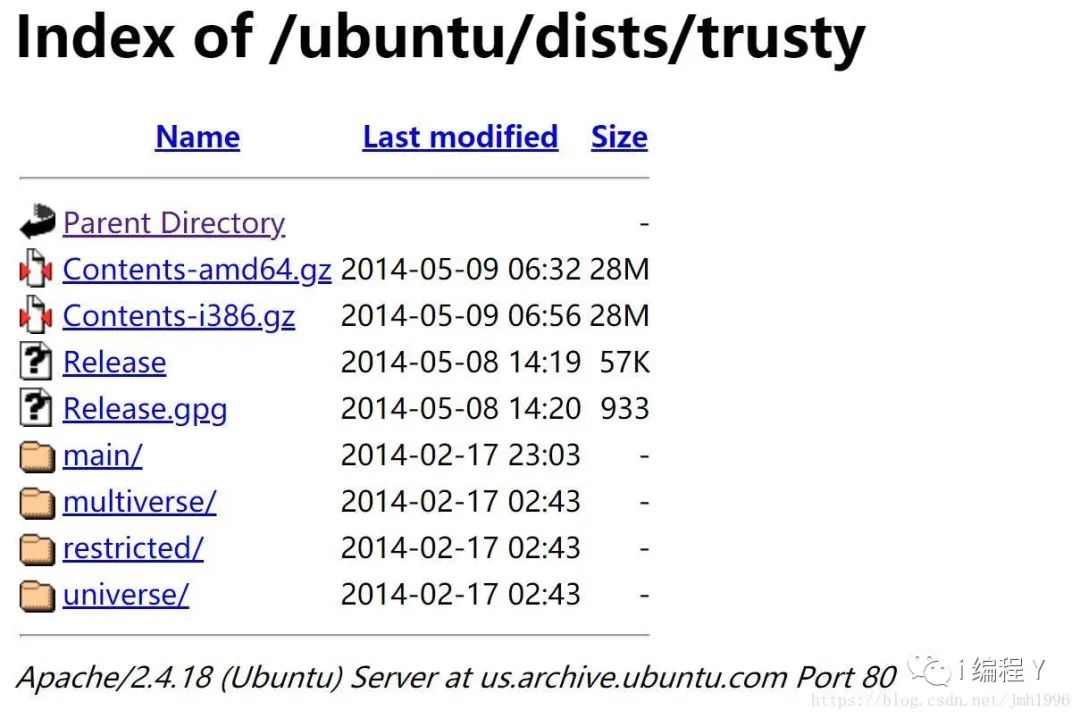Download the Contents-amd64.gz file
The image size is (1080, 718).
coord(197,269)
